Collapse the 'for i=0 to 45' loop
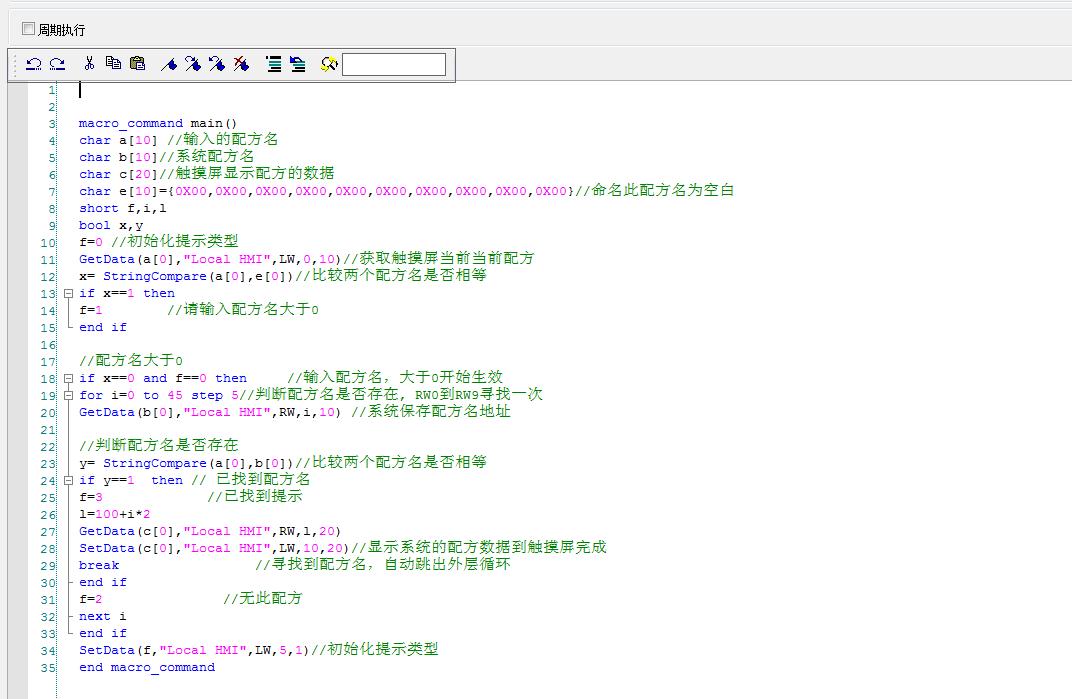Image resolution: width=1072 pixels, height=699 pixels. tap(68, 395)
